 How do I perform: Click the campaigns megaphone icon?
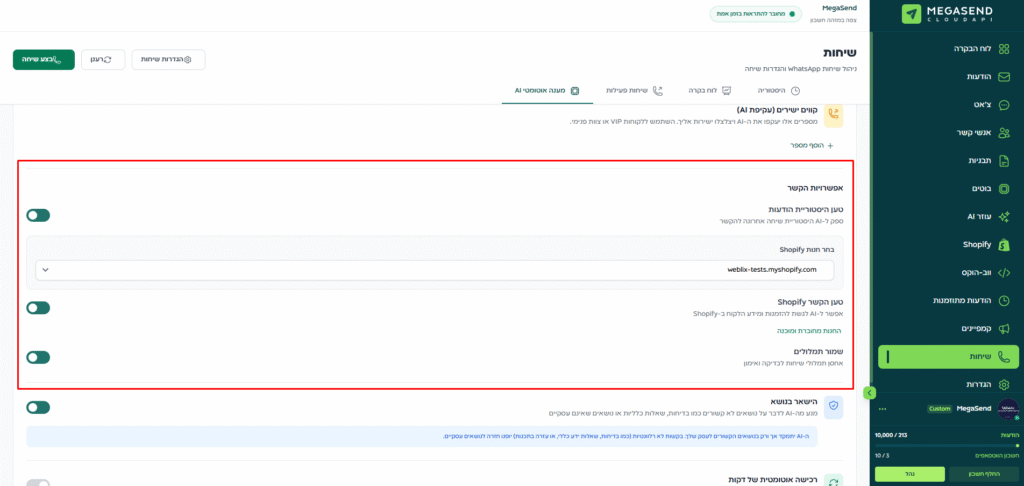(x=1004, y=328)
